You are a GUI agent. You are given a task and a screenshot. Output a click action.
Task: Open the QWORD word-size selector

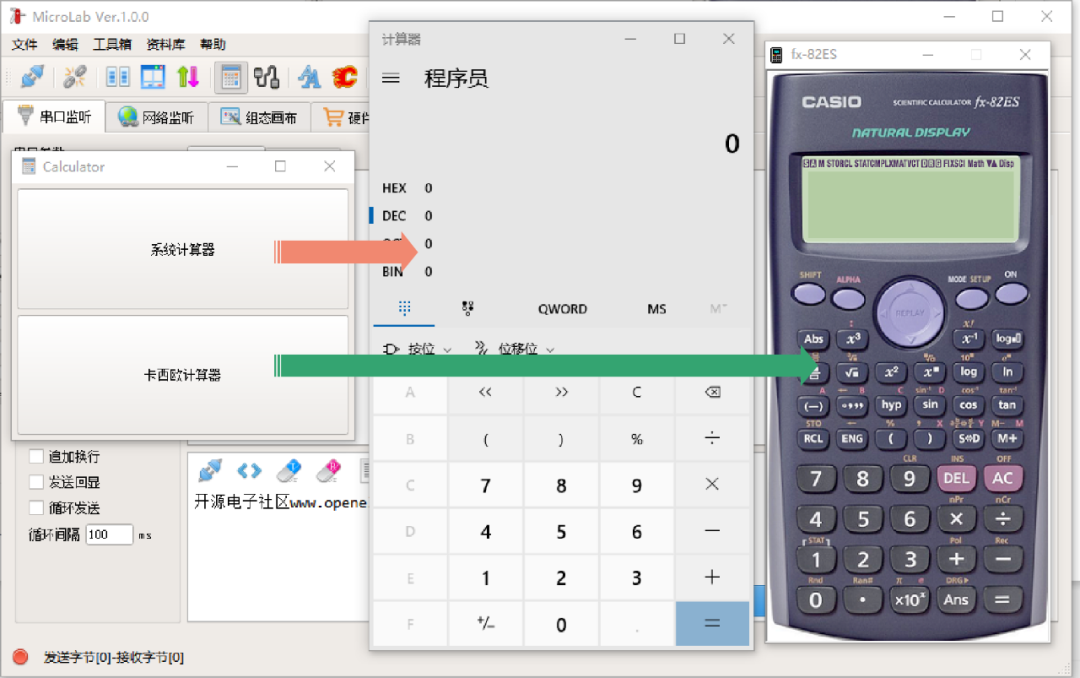tap(562, 309)
